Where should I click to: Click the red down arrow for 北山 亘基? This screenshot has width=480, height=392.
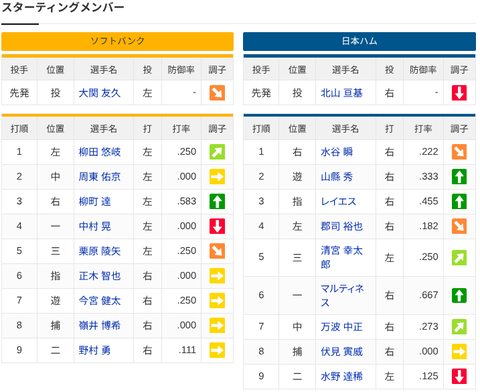[x=459, y=93]
